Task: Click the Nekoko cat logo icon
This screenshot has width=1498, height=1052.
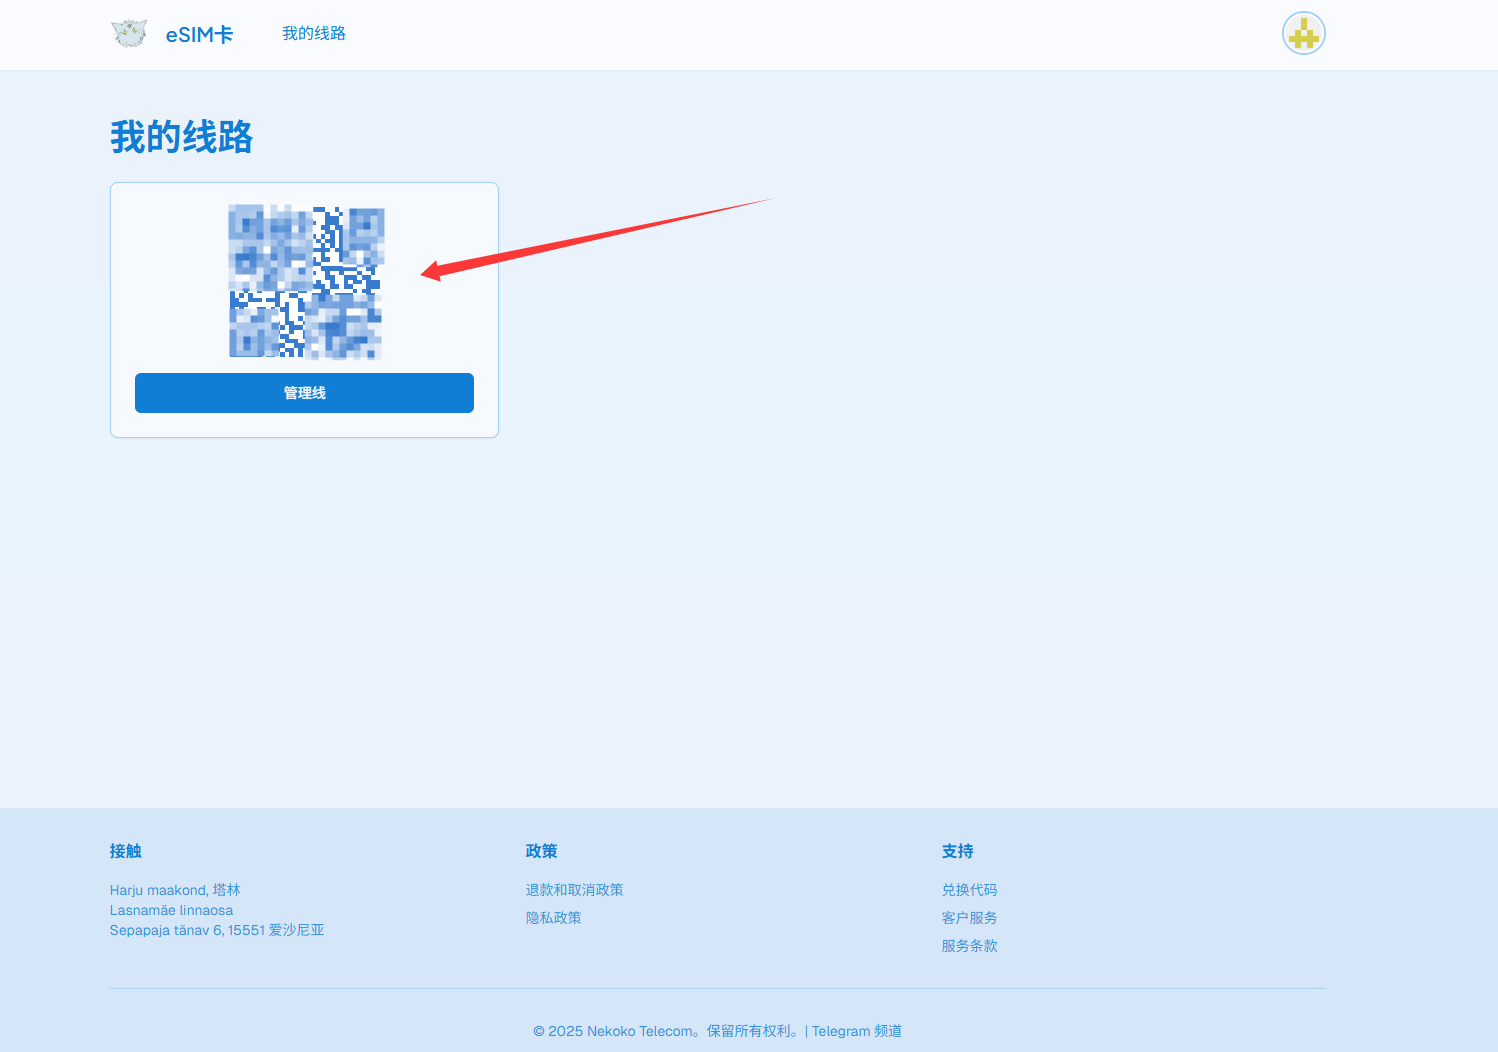Action: (129, 34)
